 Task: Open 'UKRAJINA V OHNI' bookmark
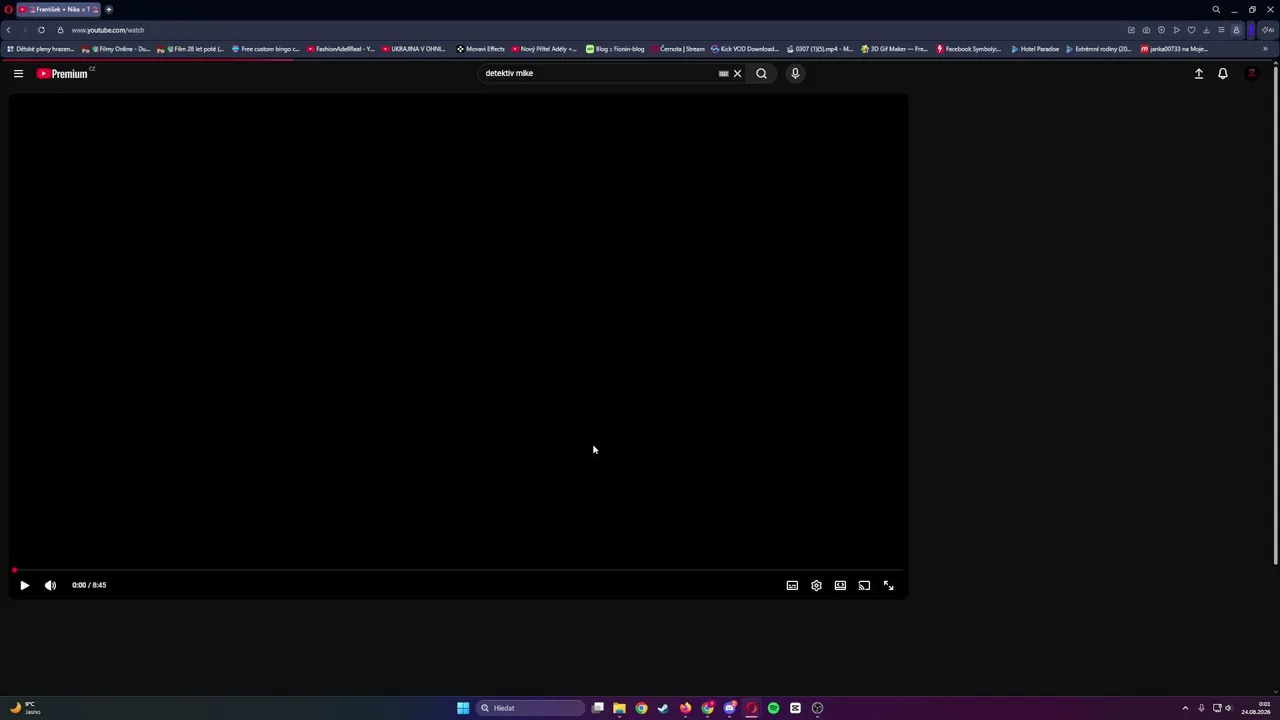point(414,49)
